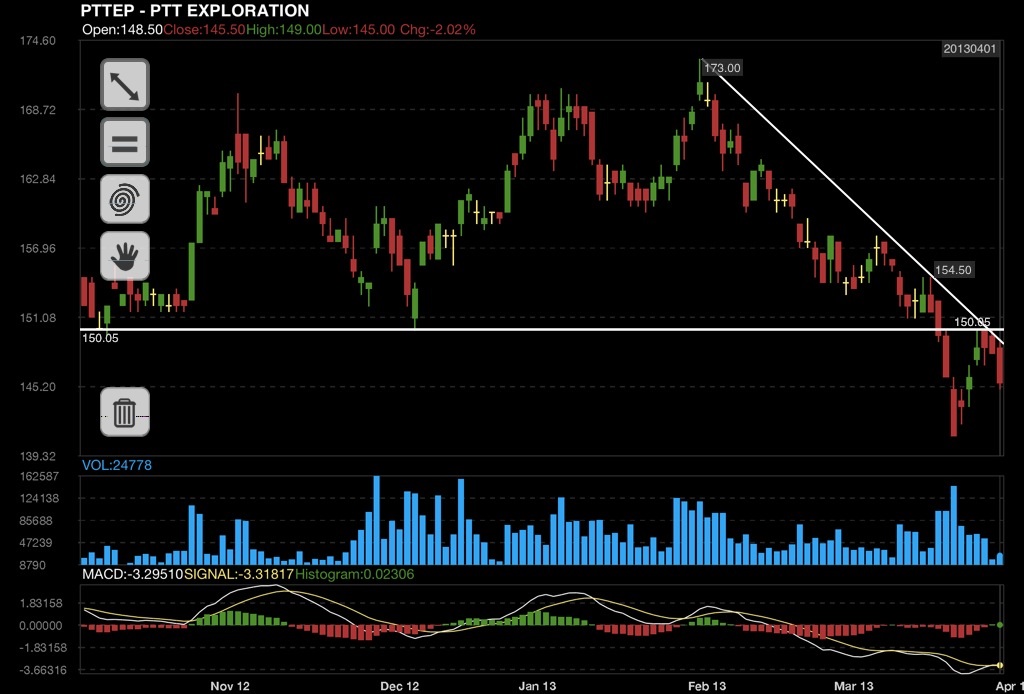This screenshot has width=1024, height=694.
Task: Click the yellow signal line endpoint dot
Action: point(1000,665)
